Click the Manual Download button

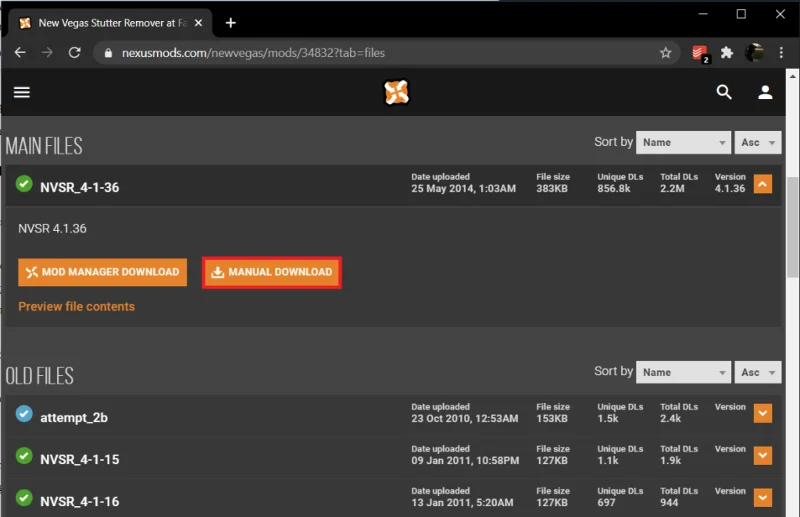point(272,273)
